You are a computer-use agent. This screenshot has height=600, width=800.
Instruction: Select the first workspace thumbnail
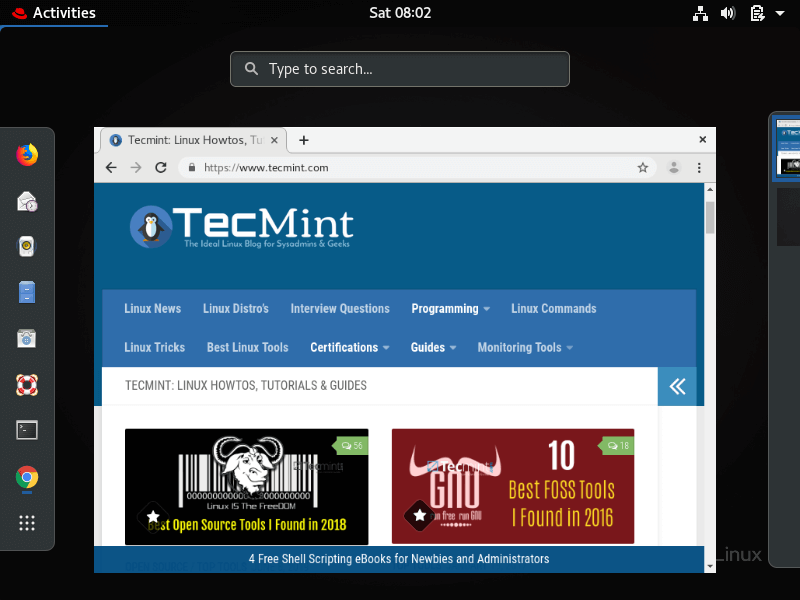click(x=787, y=148)
